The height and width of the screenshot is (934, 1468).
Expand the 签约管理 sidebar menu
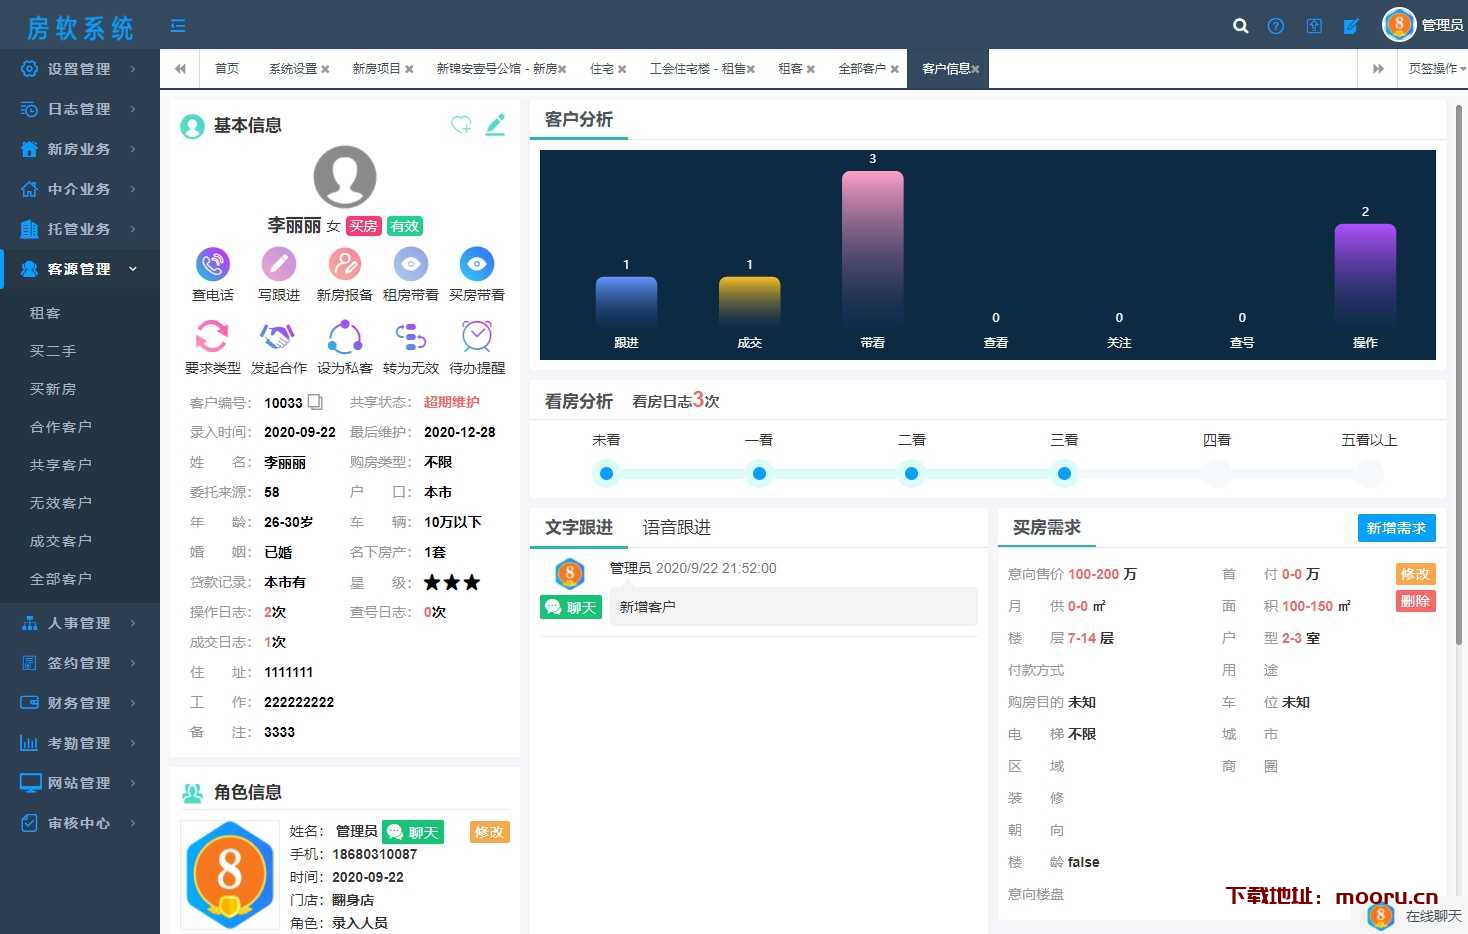pyautogui.click(x=80, y=663)
